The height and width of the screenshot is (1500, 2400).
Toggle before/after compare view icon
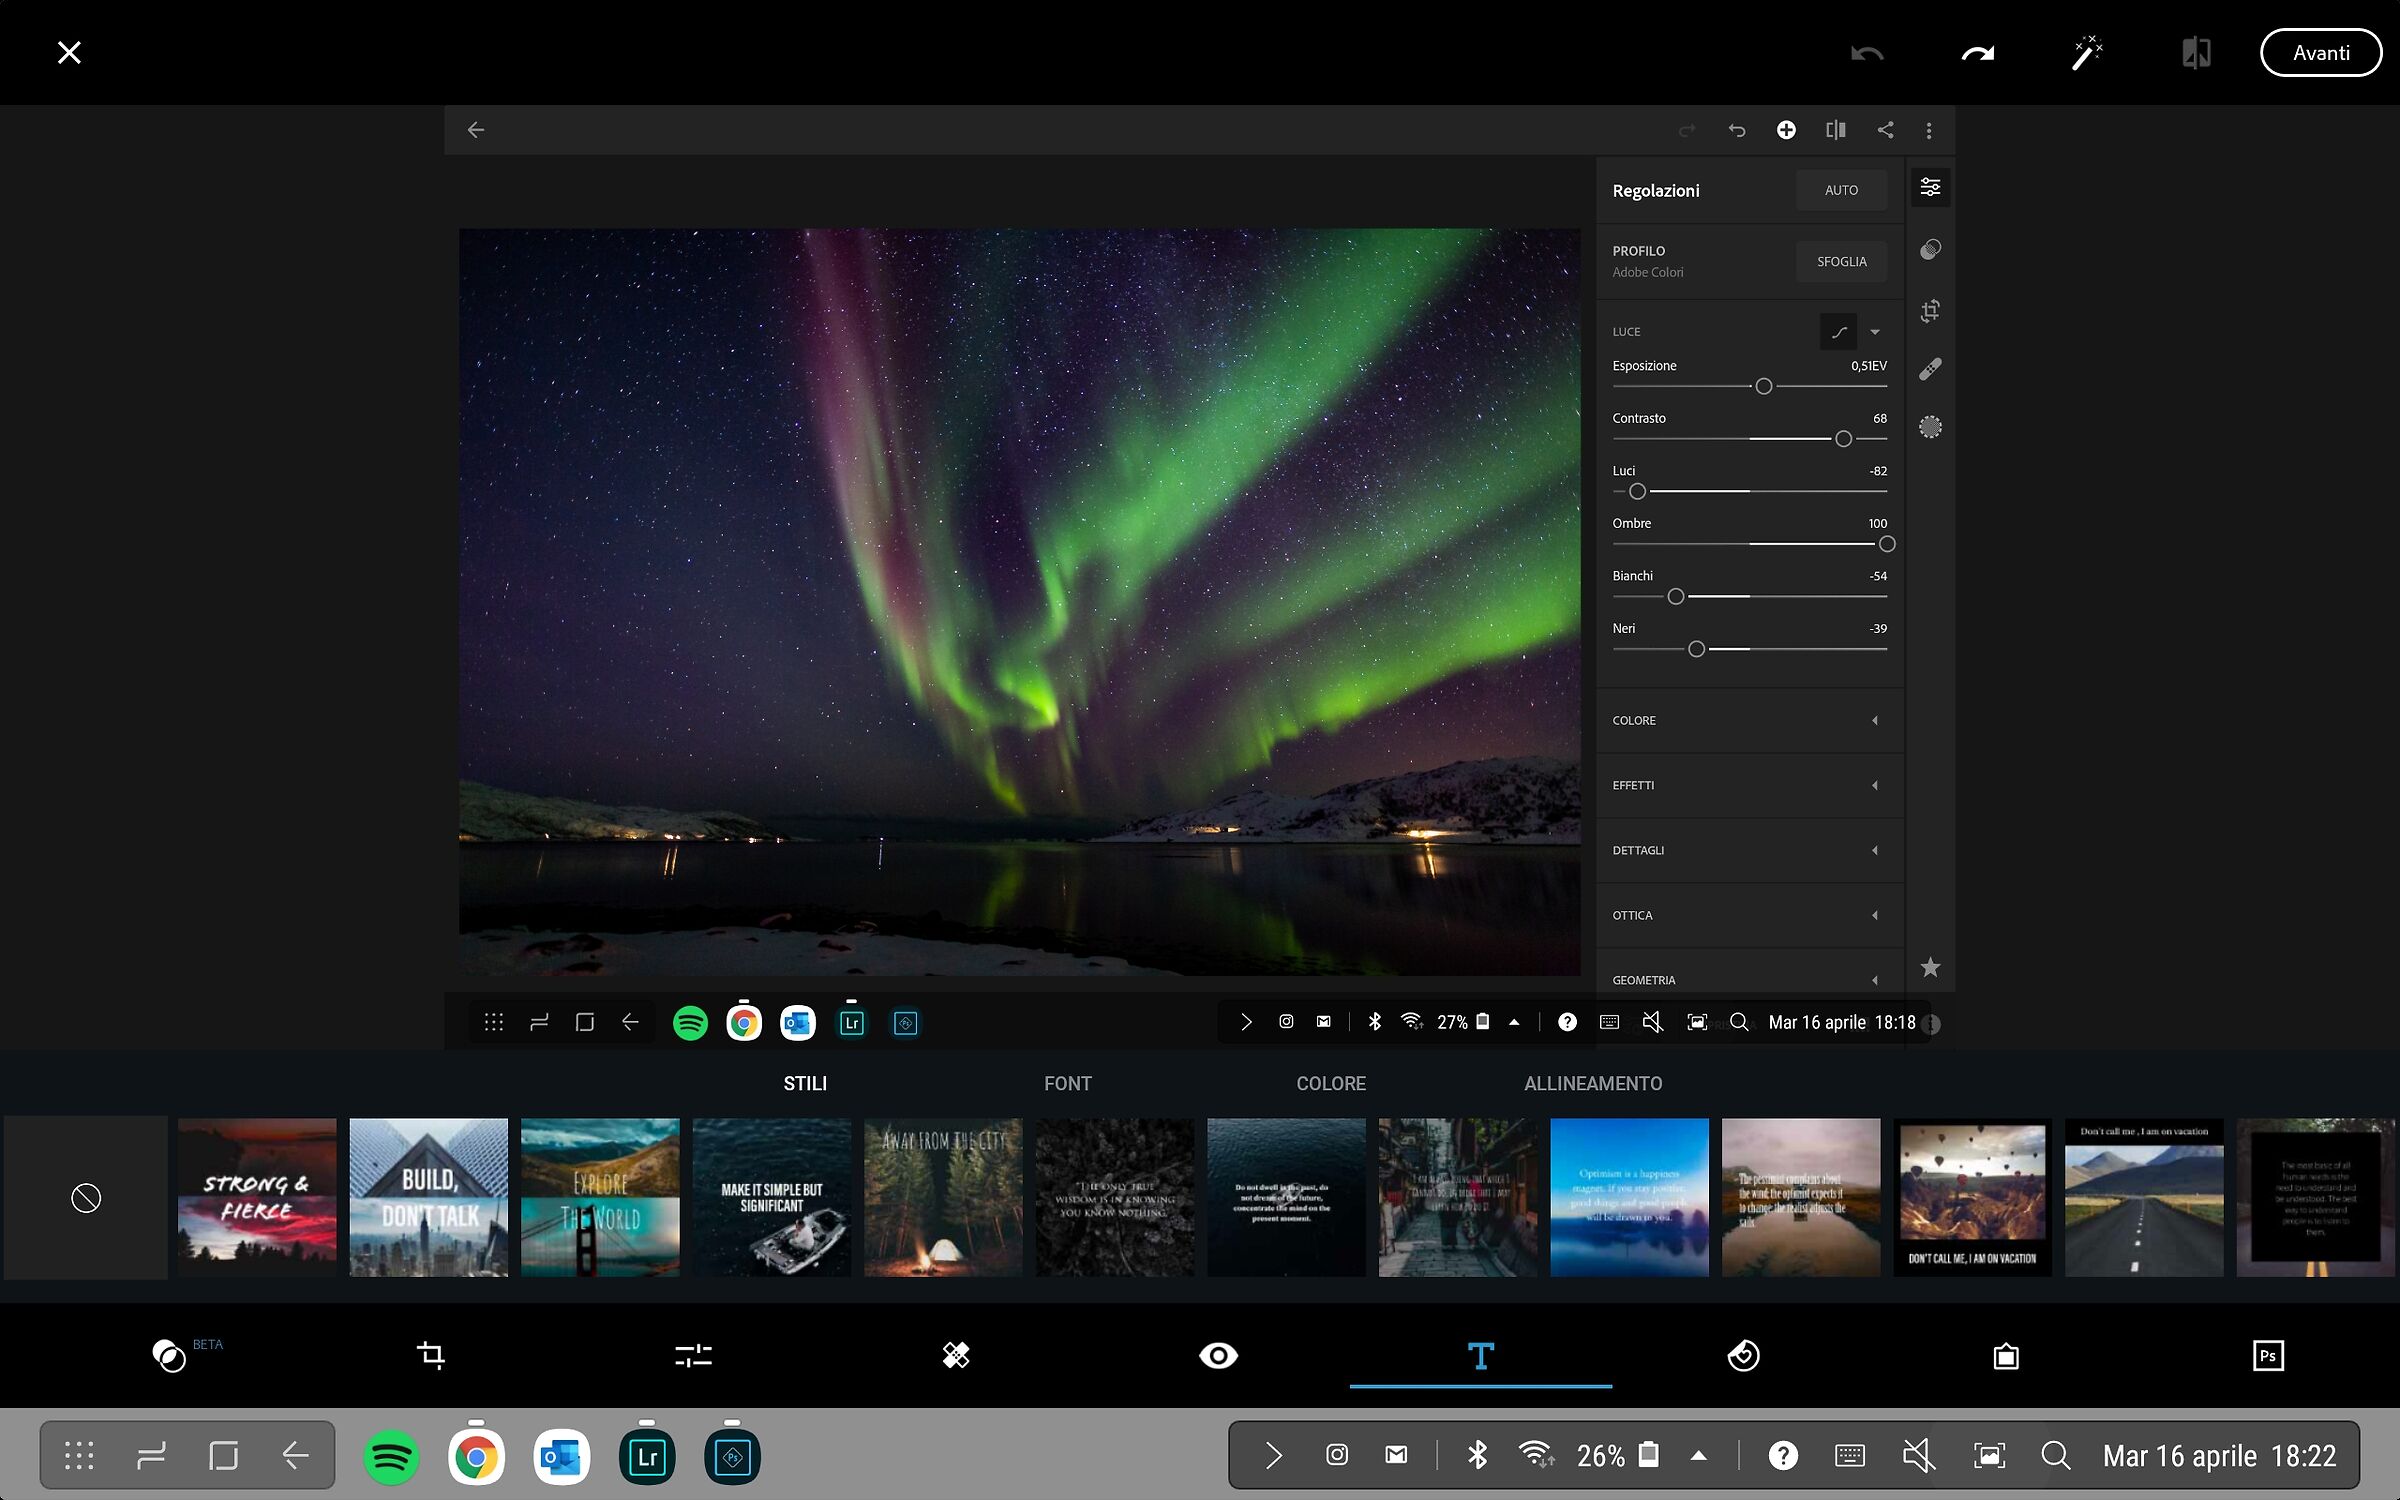coord(2196,53)
